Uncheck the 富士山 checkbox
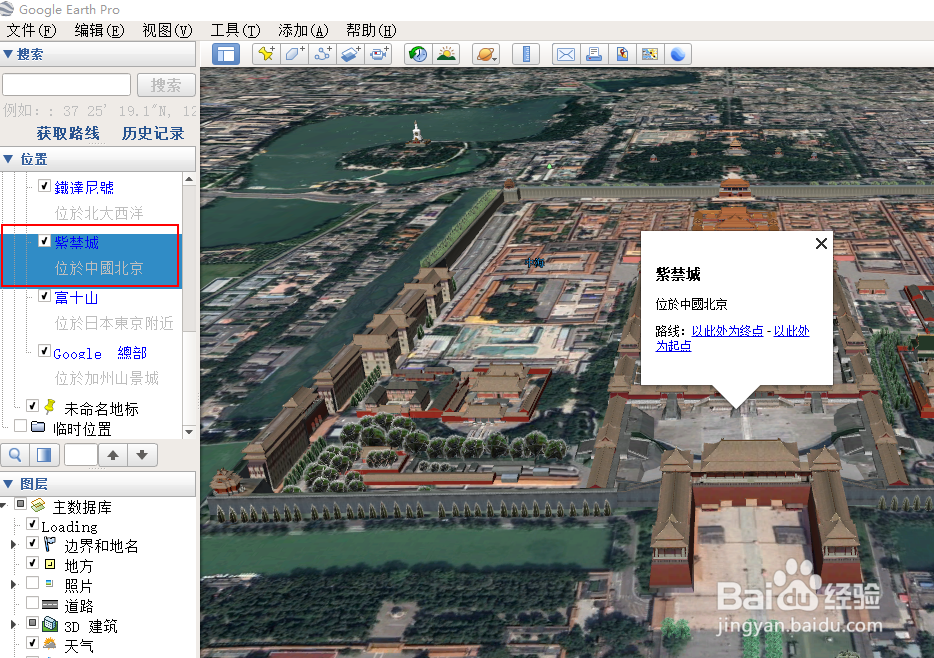This screenshot has width=934, height=658. [x=44, y=295]
